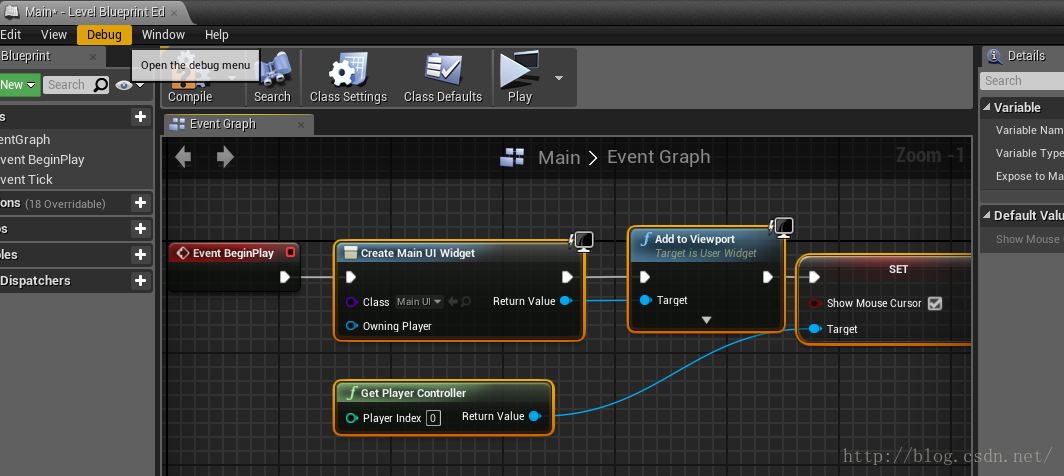Click the Event BeginPlay red delegate pin

point(290,253)
